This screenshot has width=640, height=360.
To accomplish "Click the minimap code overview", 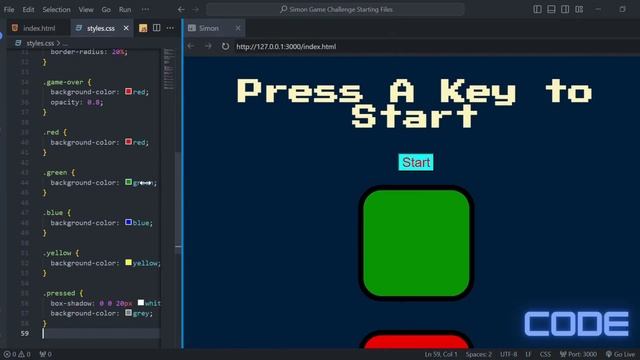I will [x=169, y=69].
